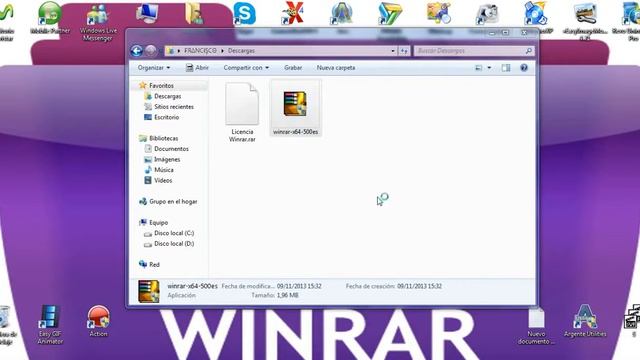The image size is (640, 360).
Task: Open Escritorio in the sidebar
Action: coord(166,117)
